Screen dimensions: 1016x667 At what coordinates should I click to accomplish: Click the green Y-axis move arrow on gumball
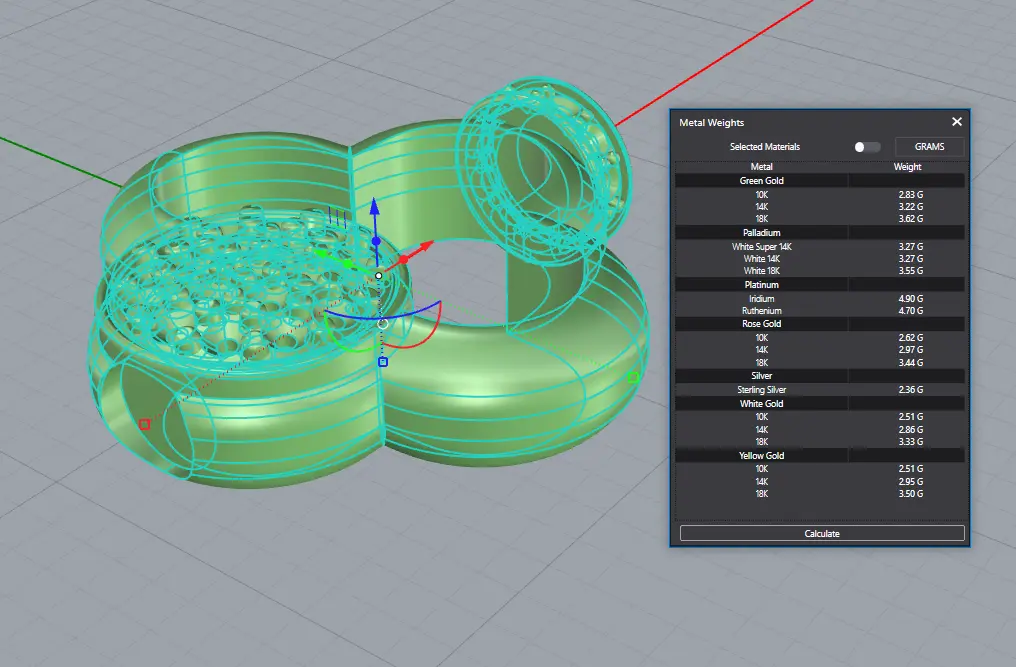click(322, 253)
